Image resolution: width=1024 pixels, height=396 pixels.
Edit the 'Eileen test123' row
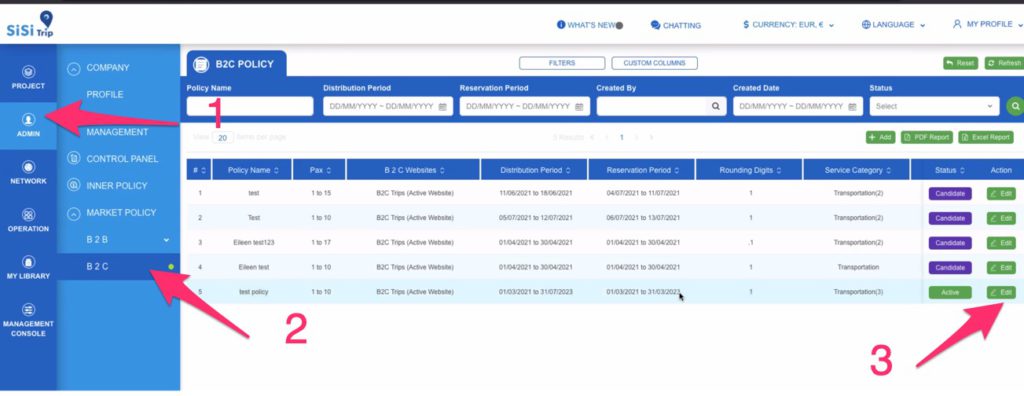click(x=1000, y=242)
